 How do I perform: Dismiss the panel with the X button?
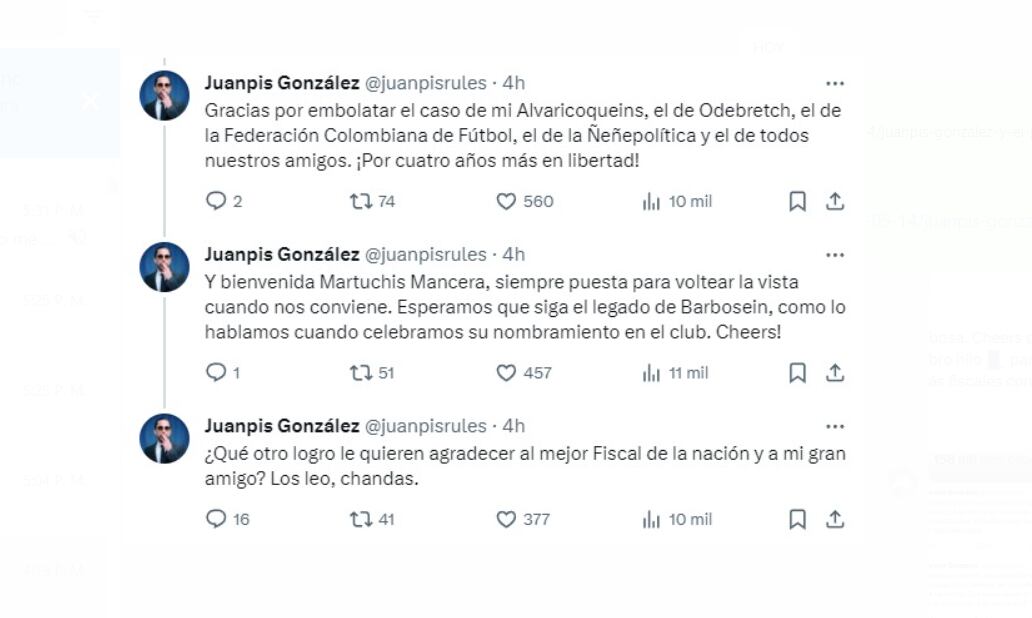pos(91,101)
